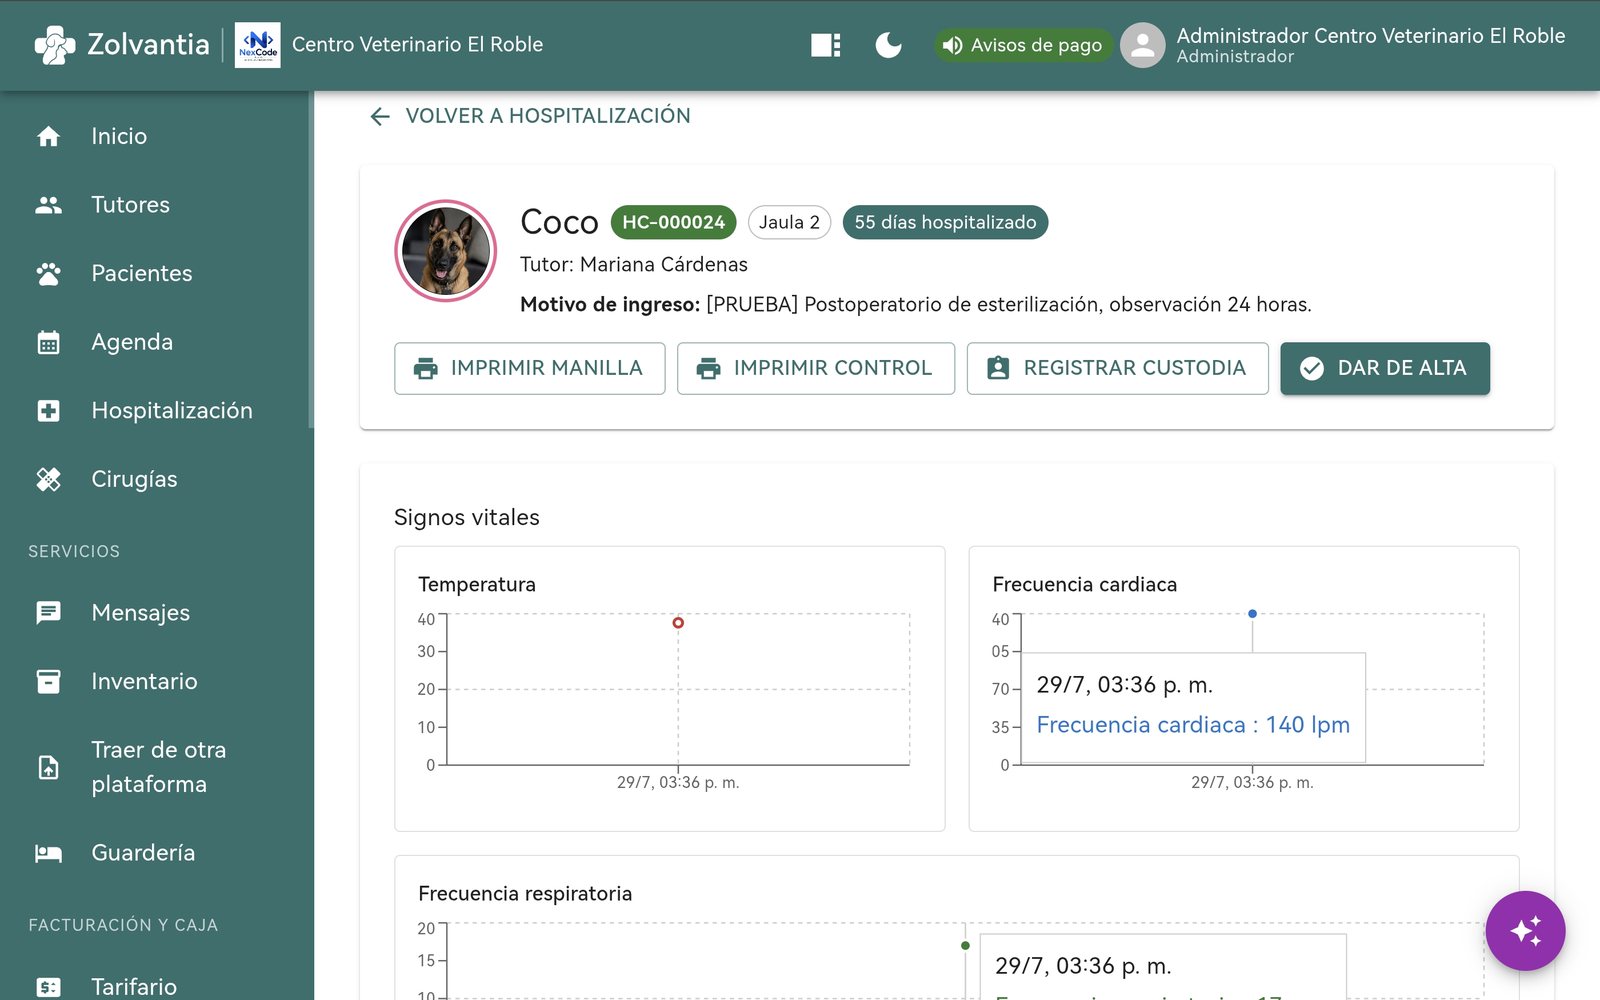Click the Temperatura chart data point

point(678,623)
